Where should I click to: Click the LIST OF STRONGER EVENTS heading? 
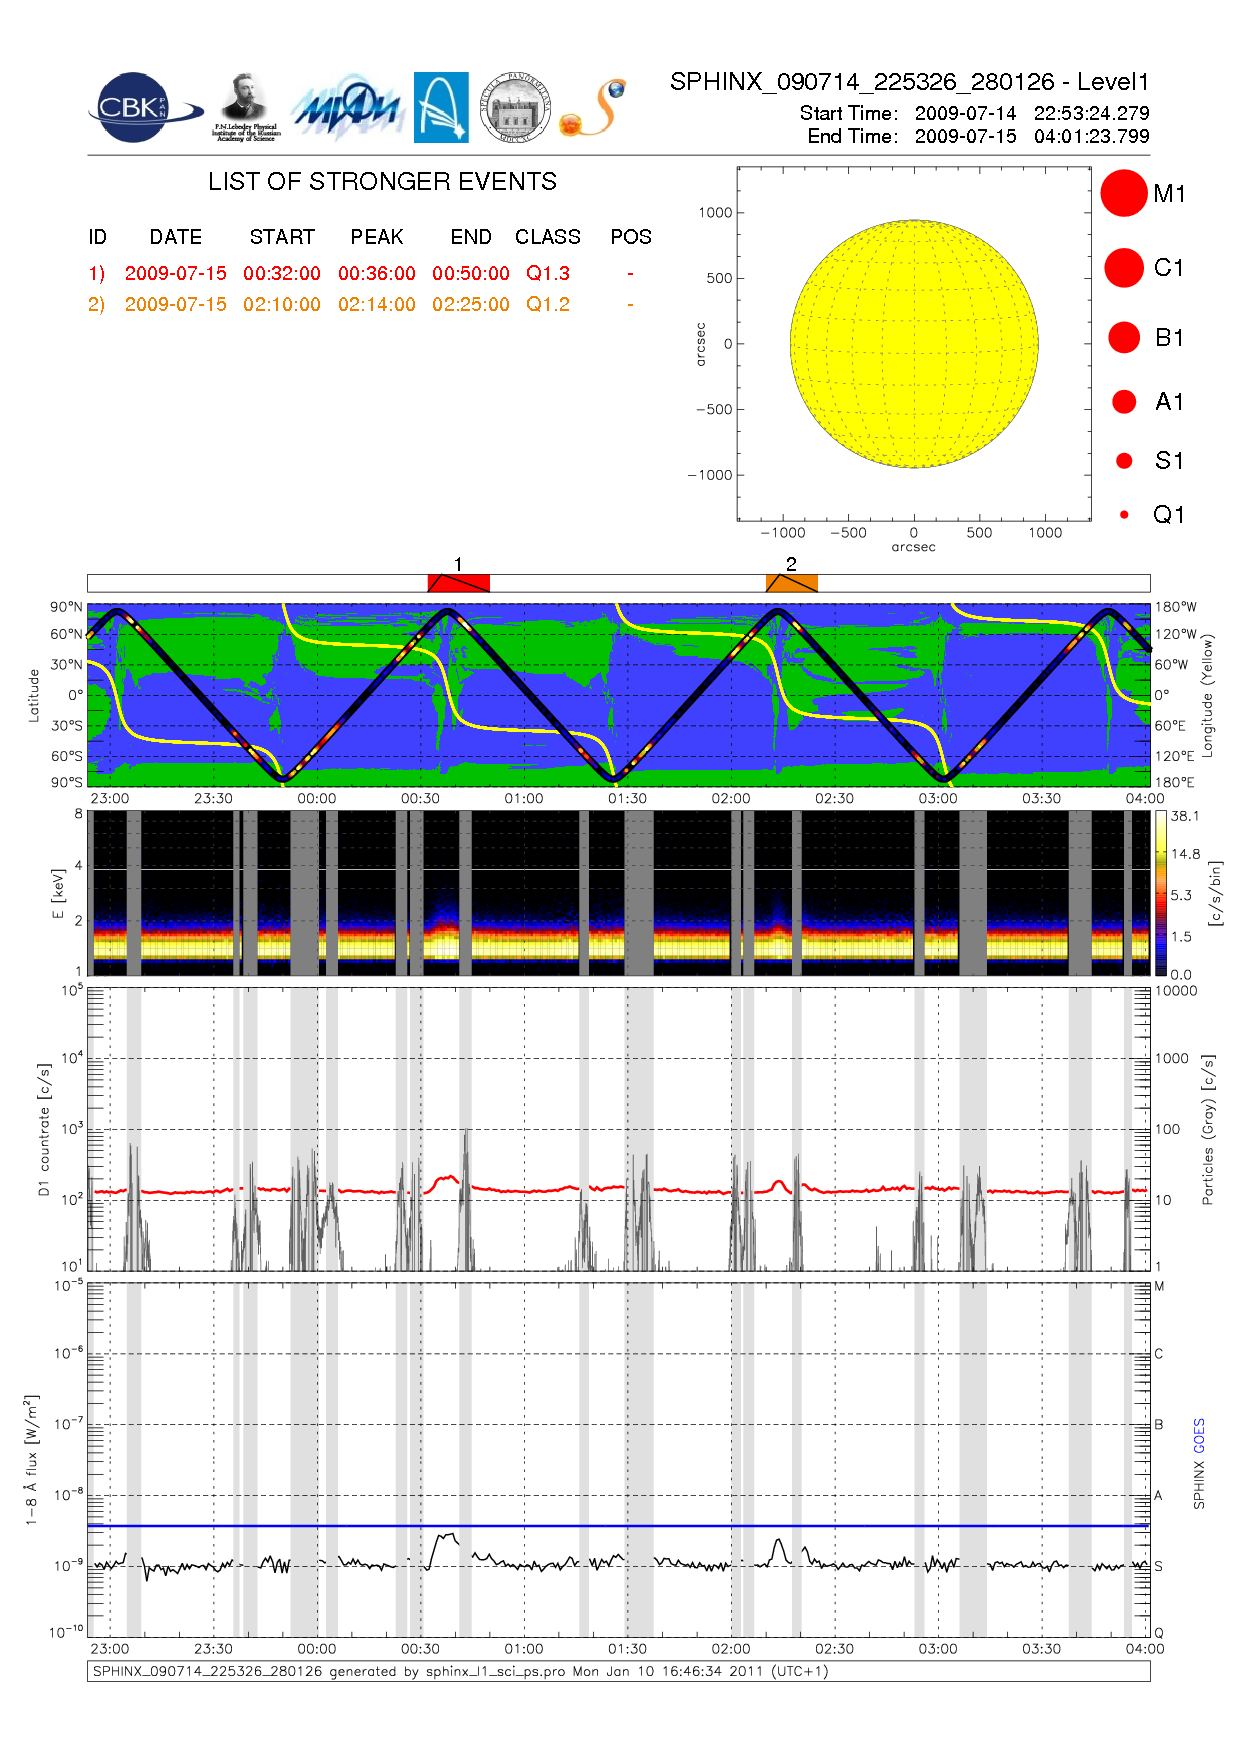[x=382, y=182]
